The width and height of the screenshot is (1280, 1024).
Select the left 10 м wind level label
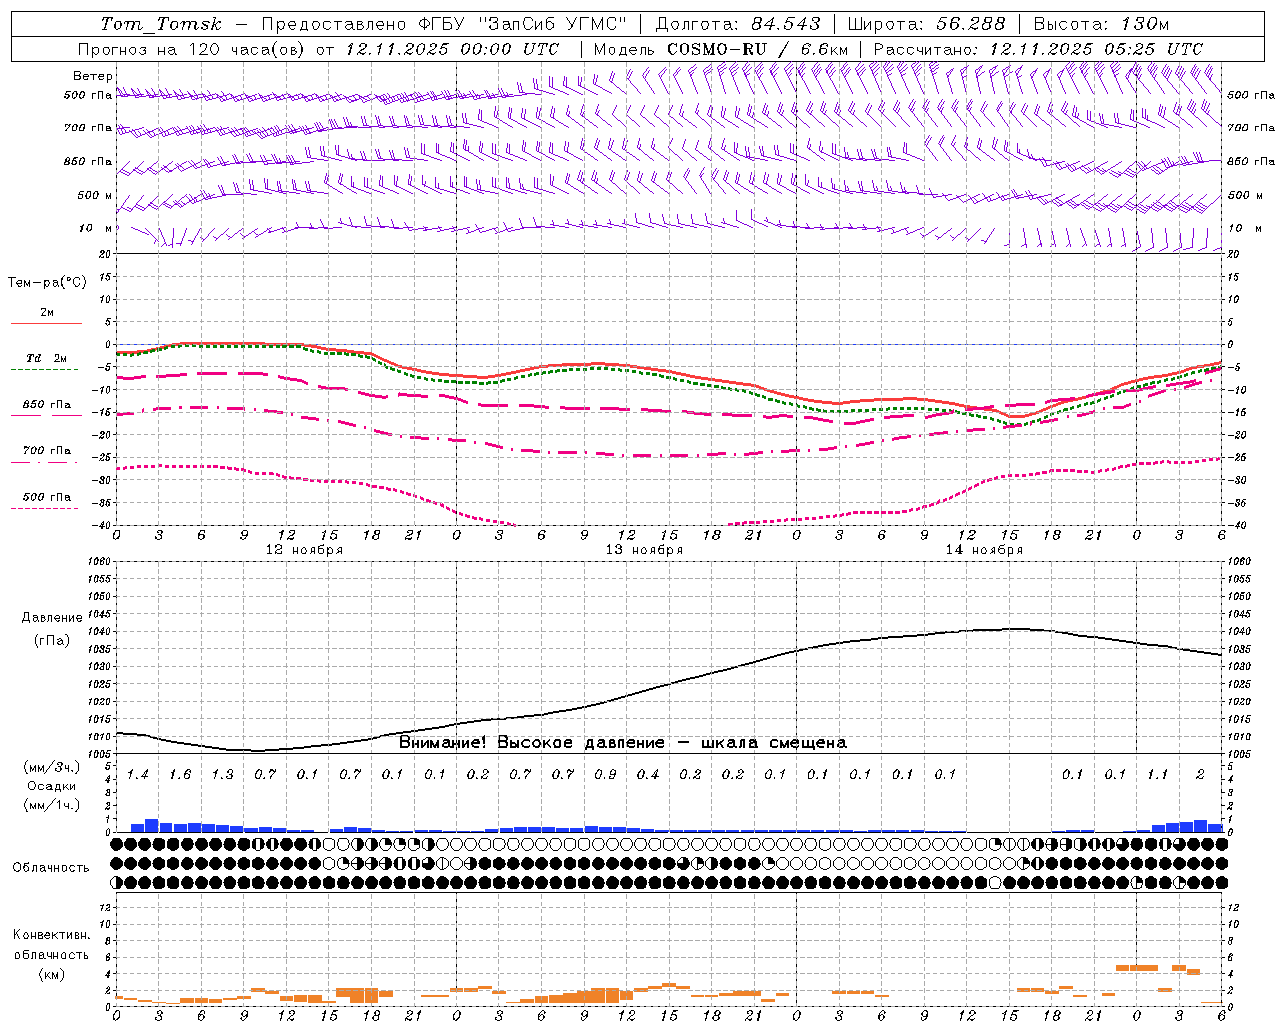(x=96, y=228)
